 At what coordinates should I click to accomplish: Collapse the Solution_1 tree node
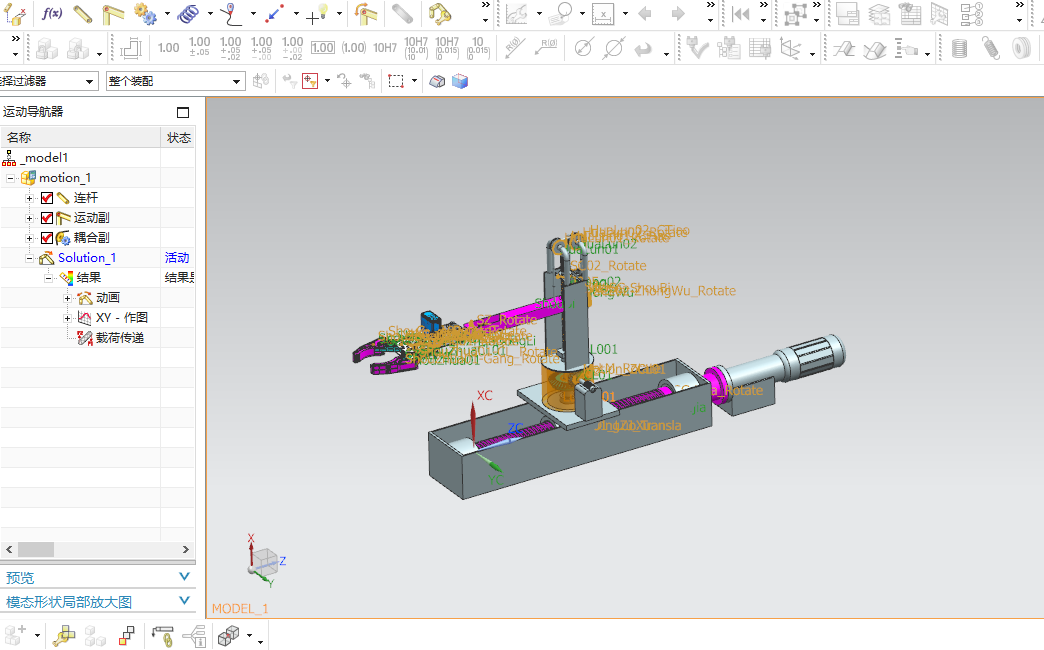pyautogui.click(x=29, y=258)
